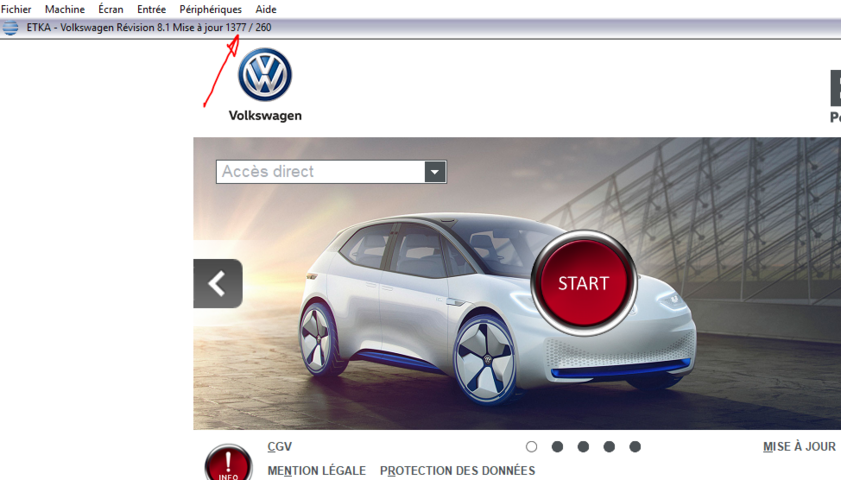Select the fifth carousel dot
841x480 pixels.
[x=635, y=447]
